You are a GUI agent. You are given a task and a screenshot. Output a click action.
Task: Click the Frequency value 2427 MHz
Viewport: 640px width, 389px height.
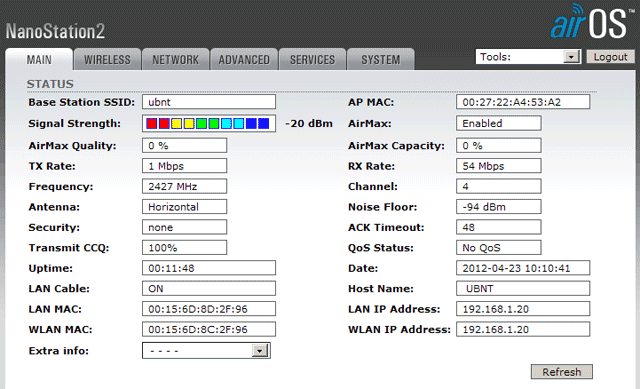click(x=184, y=186)
